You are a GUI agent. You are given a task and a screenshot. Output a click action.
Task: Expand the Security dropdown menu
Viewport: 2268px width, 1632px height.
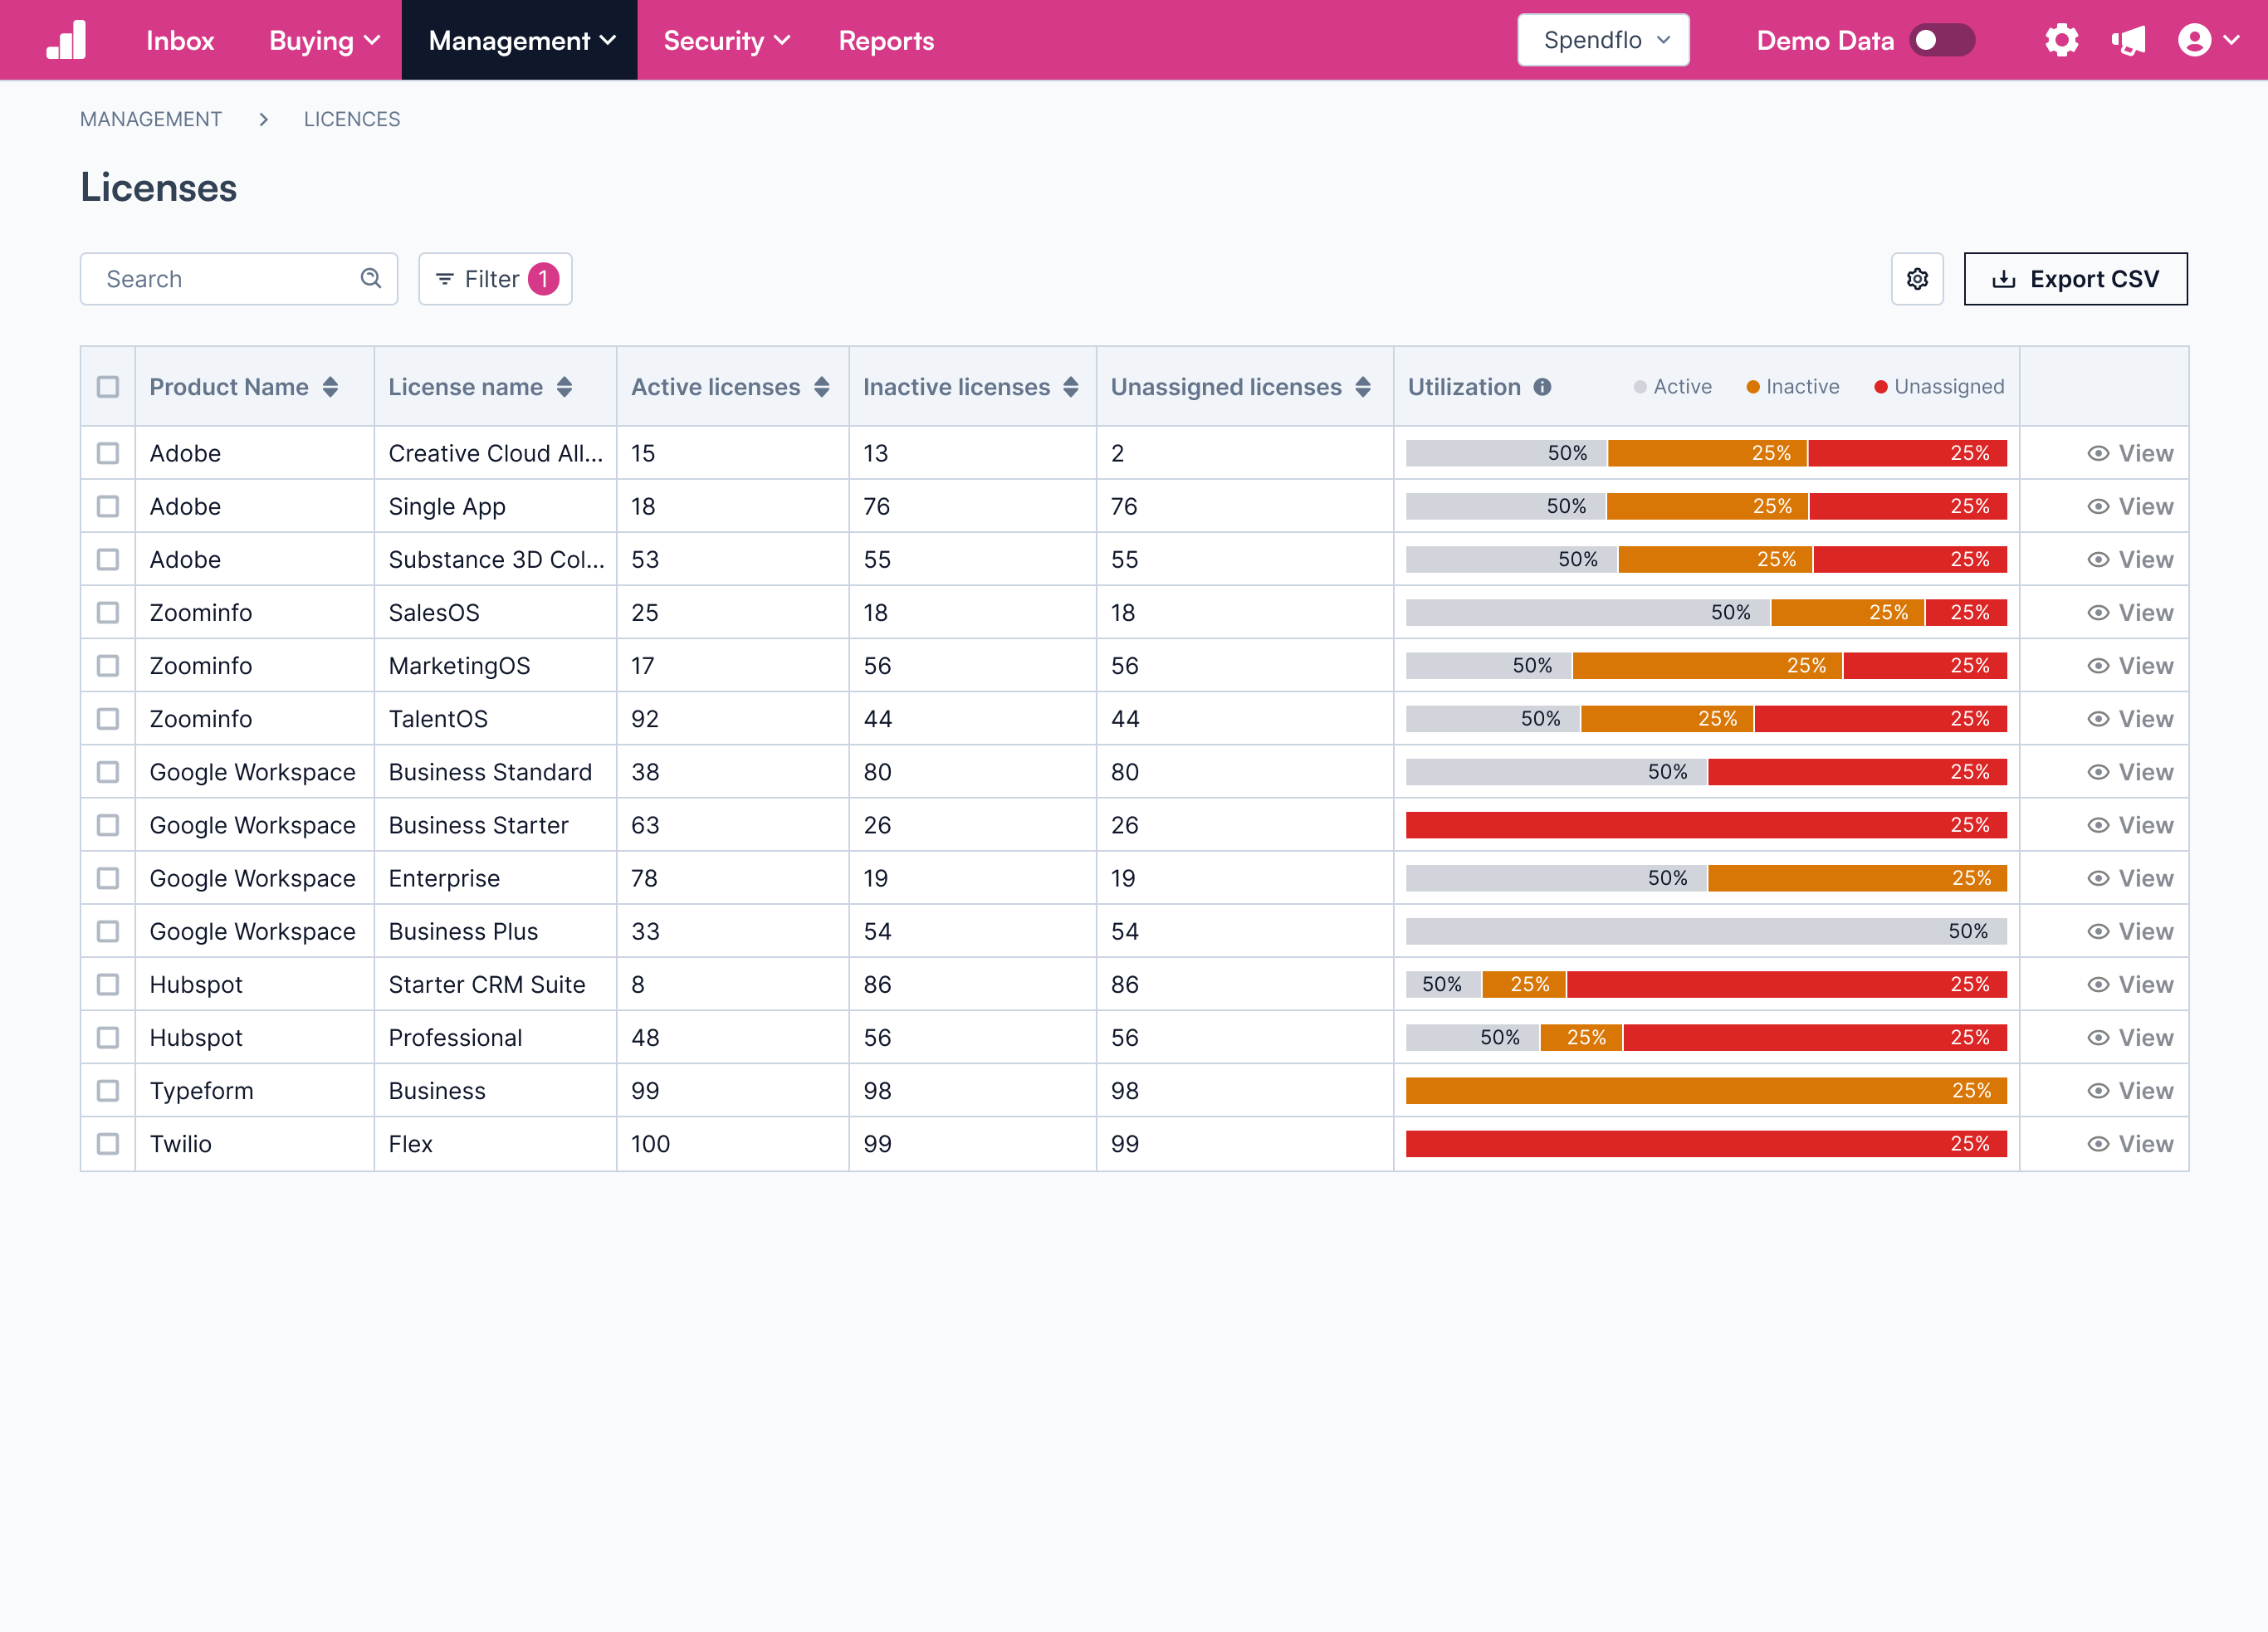pos(727,40)
